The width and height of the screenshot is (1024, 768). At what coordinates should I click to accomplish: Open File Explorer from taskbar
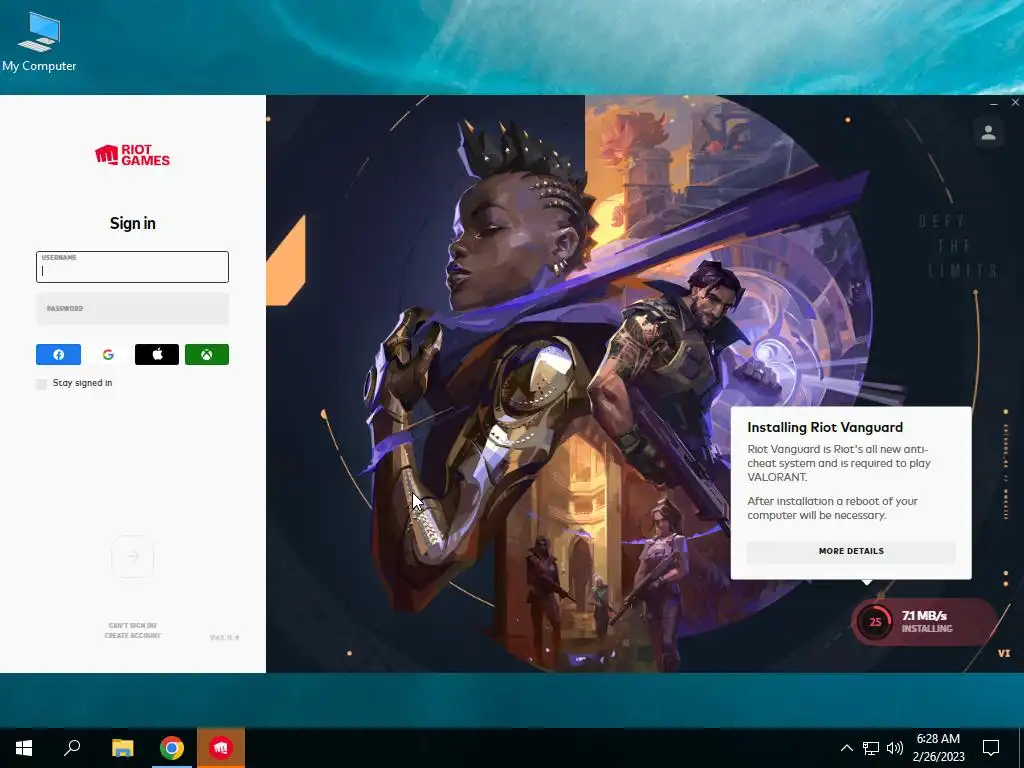[x=122, y=748]
